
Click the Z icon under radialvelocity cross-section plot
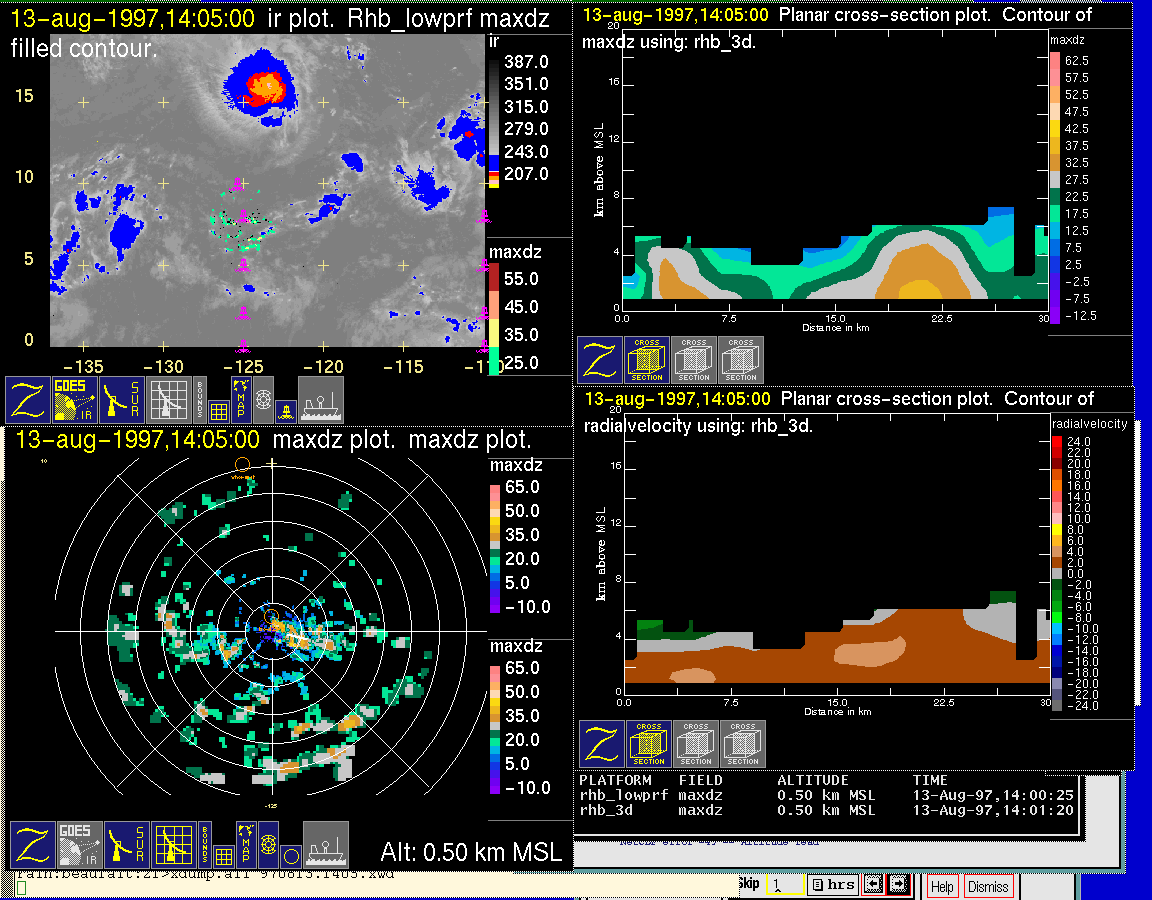coord(602,744)
